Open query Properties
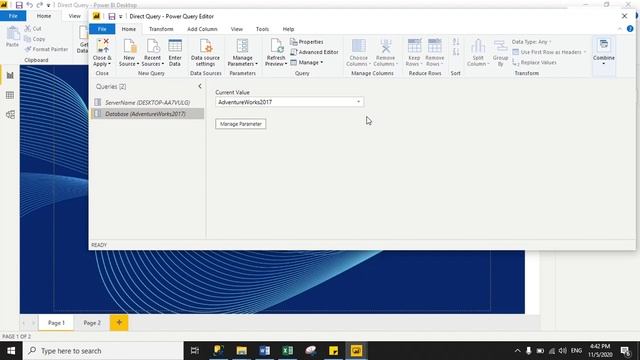 coord(307,42)
